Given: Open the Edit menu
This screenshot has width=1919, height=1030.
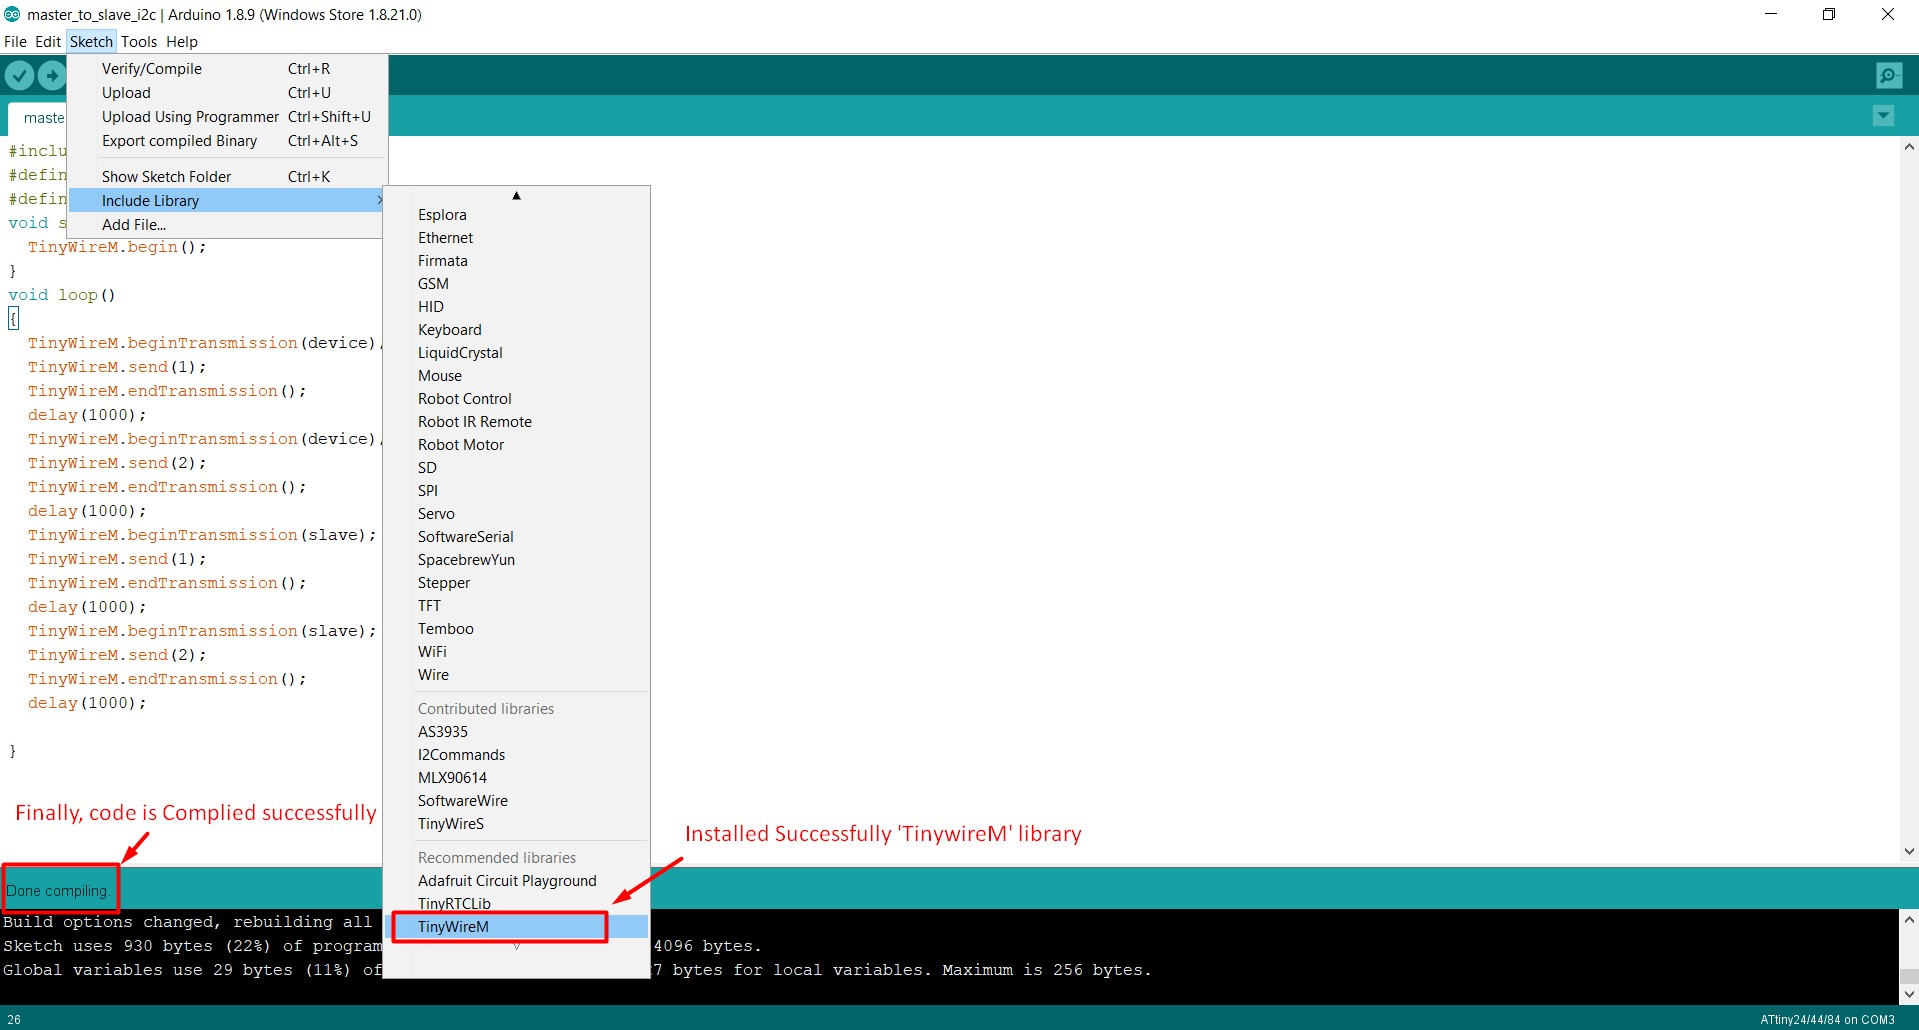Looking at the screenshot, I should click(48, 42).
